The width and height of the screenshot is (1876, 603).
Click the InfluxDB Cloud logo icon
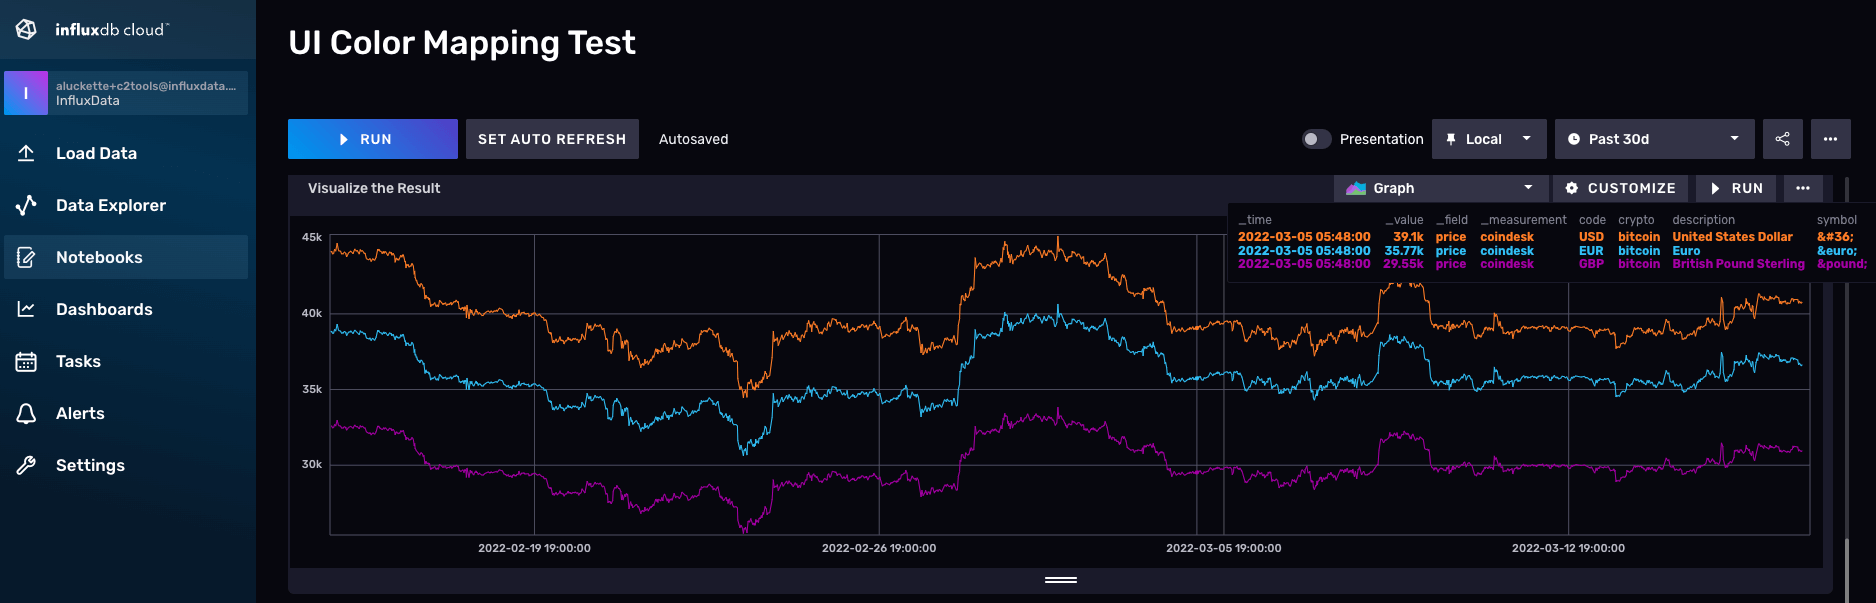click(27, 29)
